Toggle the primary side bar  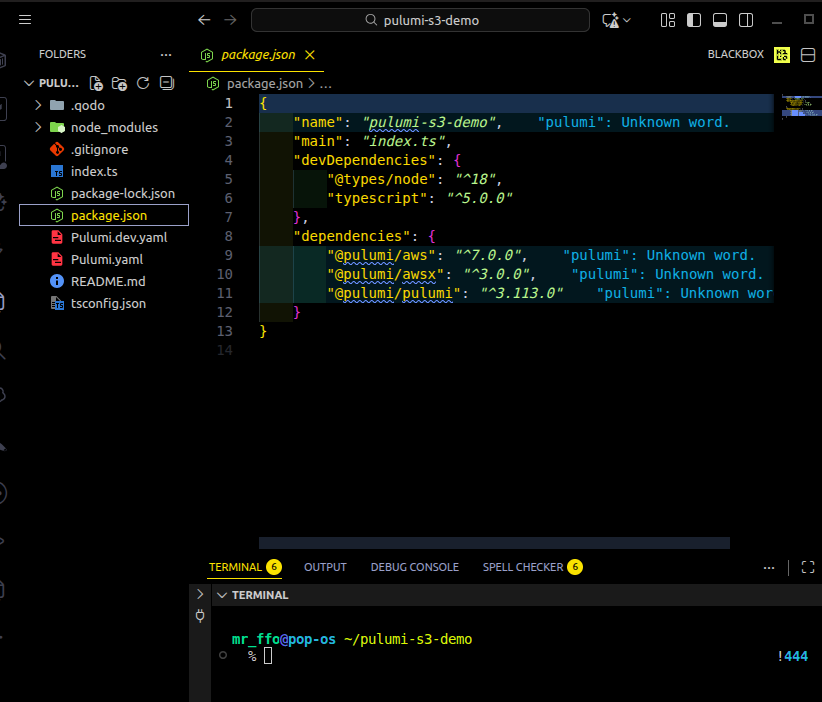(x=694, y=20)
